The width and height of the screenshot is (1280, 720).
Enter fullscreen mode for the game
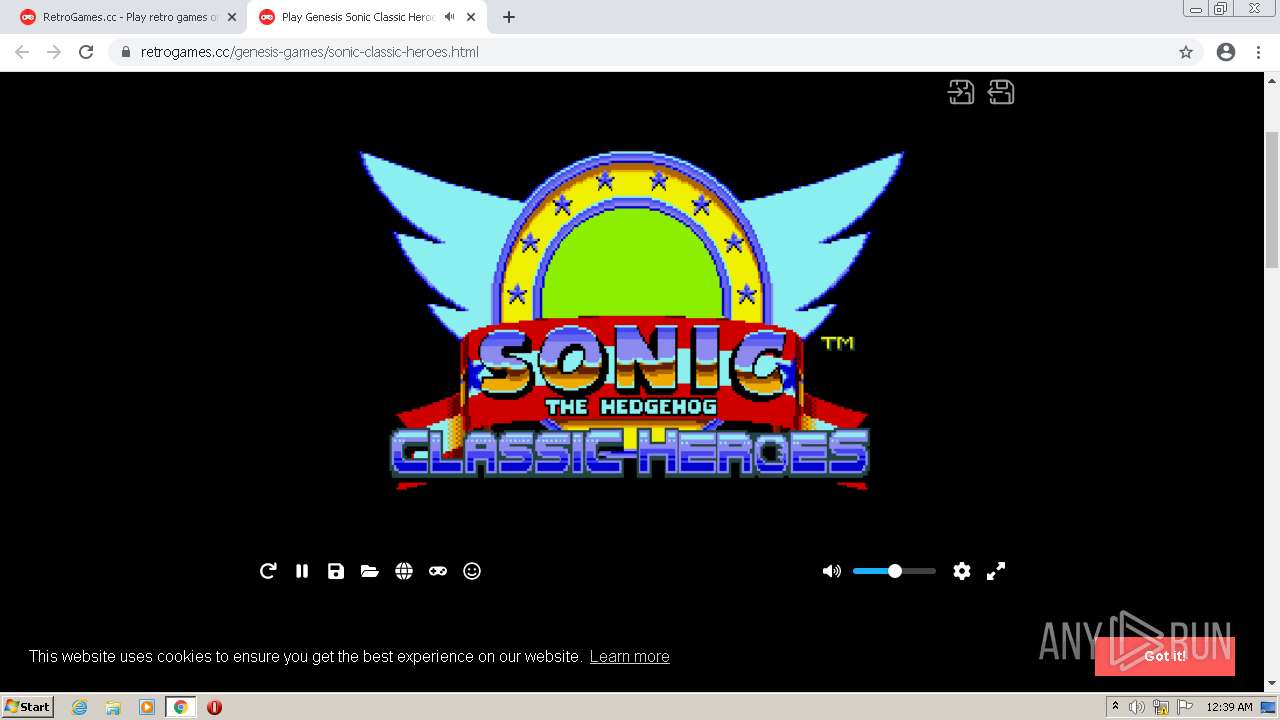[996, 571]
